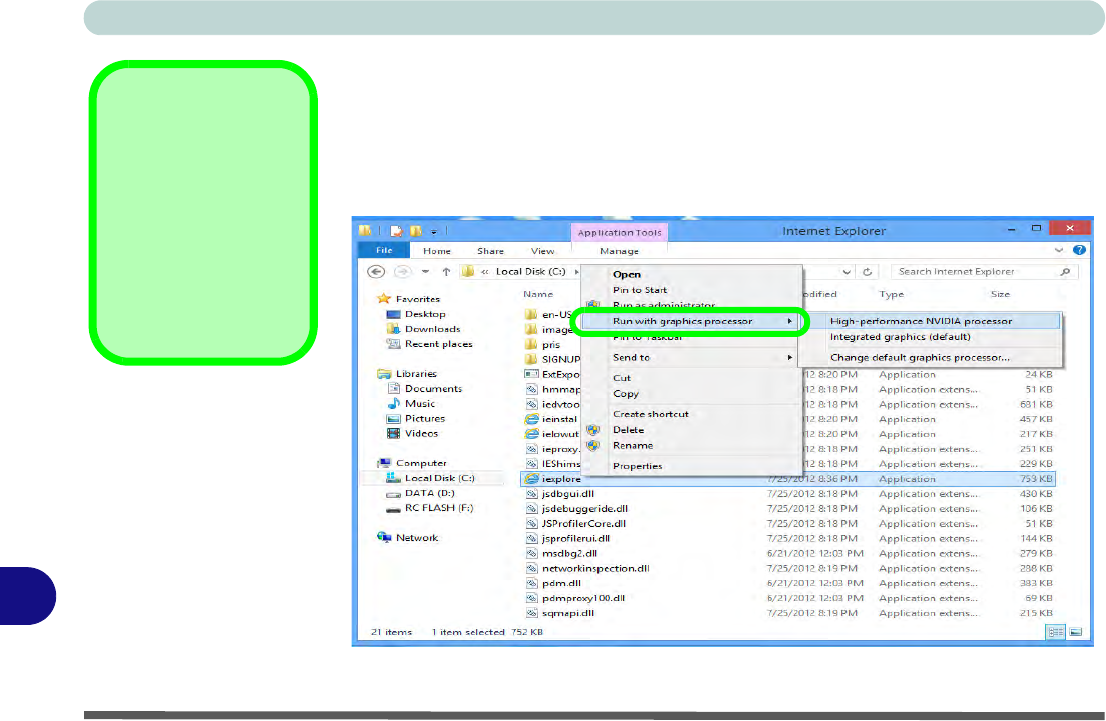Open the Manage tab
Screen dimensions: 1106x721
click(x=619, y=251)
